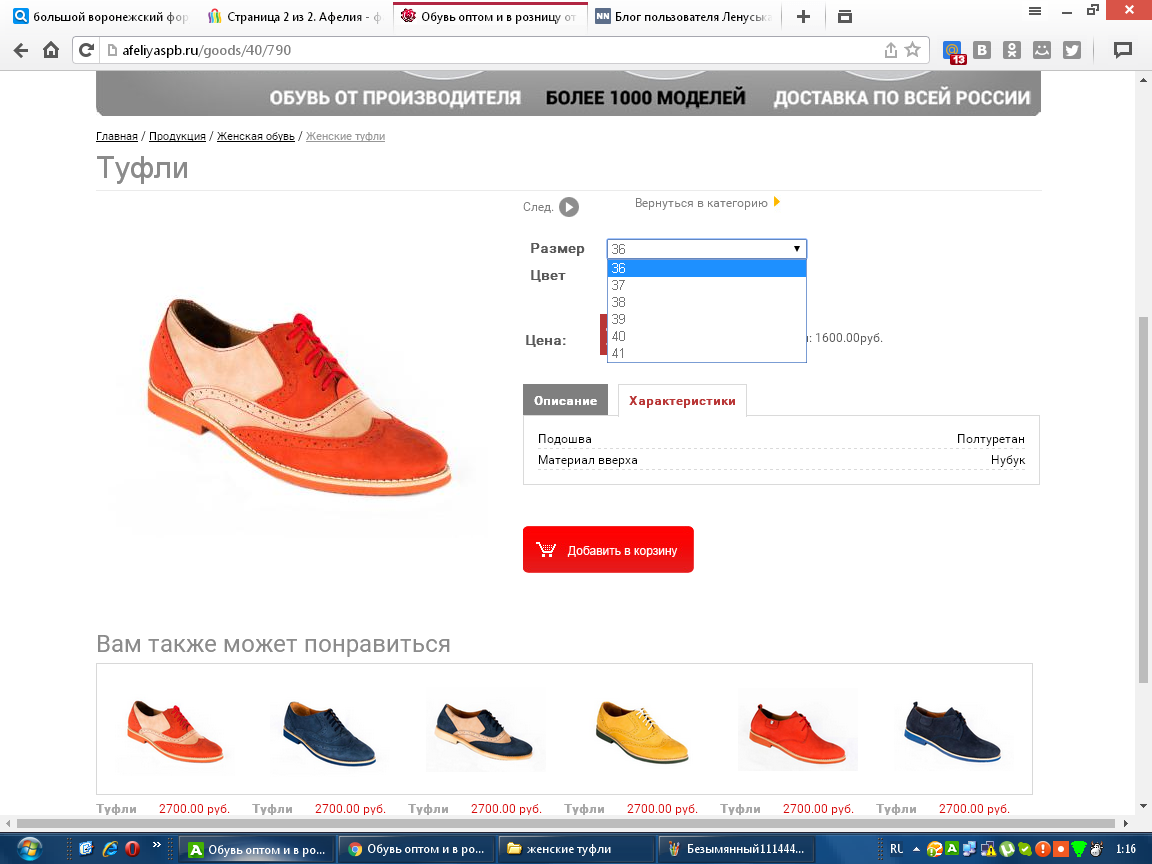Switch to the Блог пользователя browser tab
This screenshot has width=1152, height=864.
684,16
